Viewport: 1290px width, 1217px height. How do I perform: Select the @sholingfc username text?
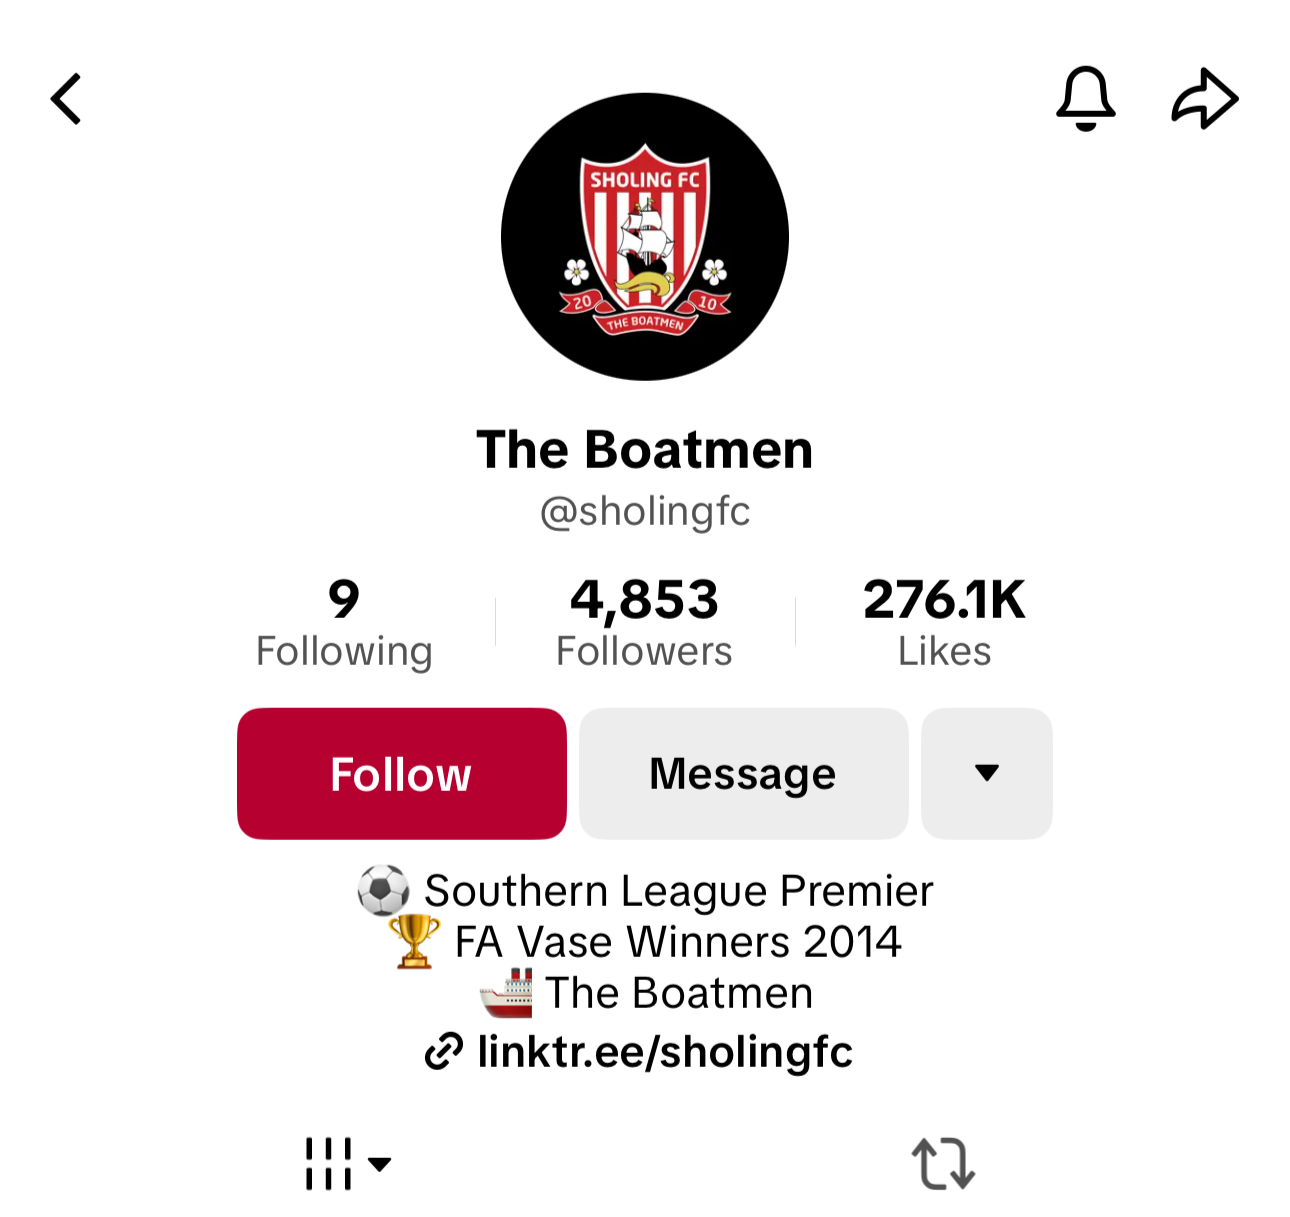pyautogui.click(x=645, y=512)
